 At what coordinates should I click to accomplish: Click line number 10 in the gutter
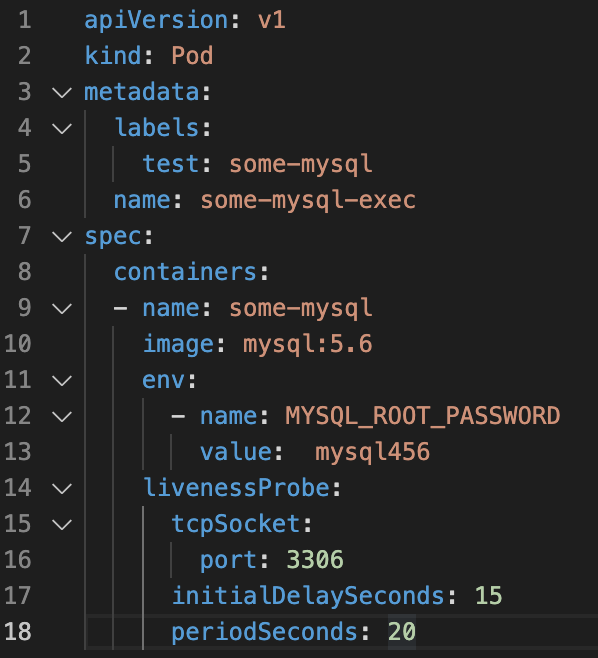point(18,344)
